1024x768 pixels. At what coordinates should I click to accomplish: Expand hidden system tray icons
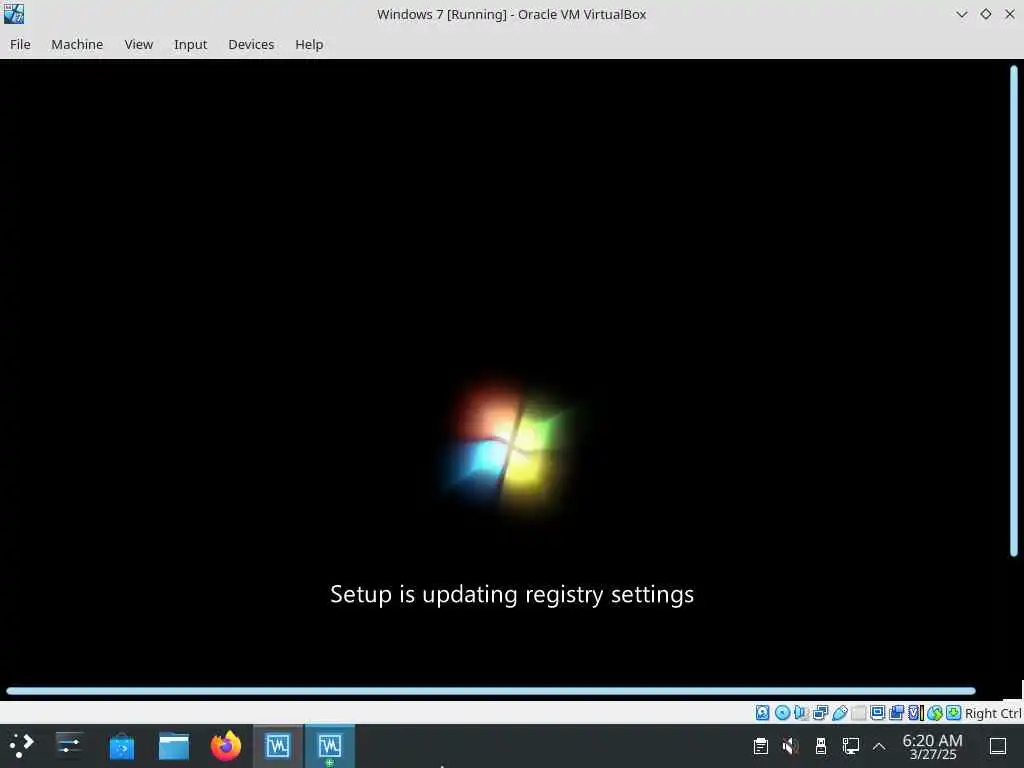pos(879,746)
